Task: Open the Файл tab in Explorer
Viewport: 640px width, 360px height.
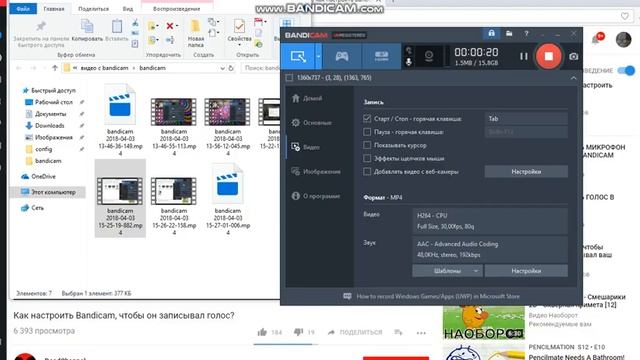Action: click(x=23, y=9)
